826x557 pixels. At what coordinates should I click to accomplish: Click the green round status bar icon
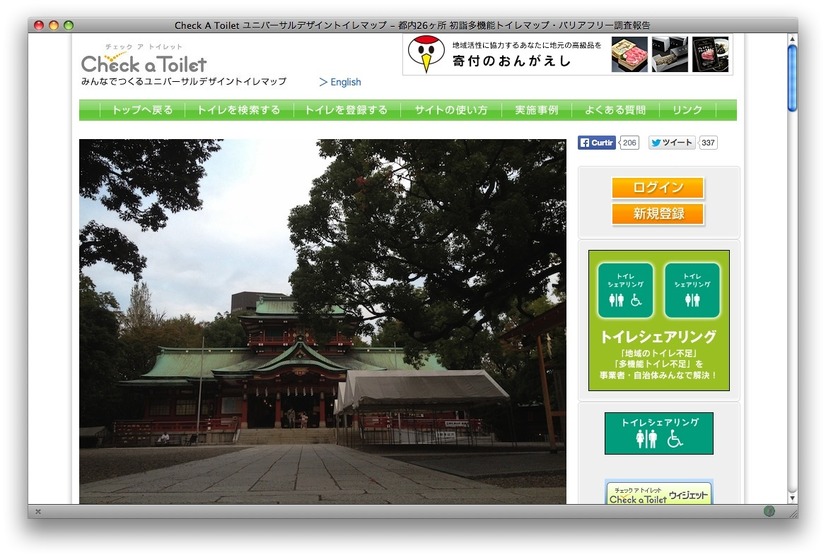pos(769,511)
